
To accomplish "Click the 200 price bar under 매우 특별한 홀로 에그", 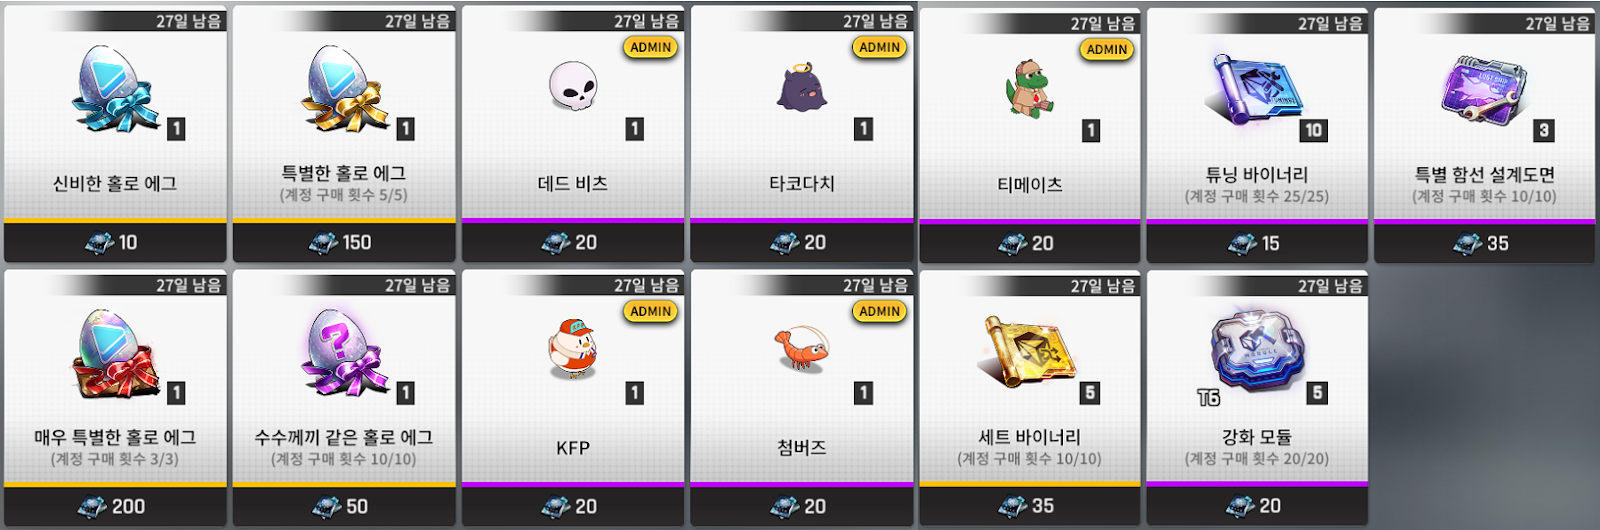I will (x=115, y=507).
